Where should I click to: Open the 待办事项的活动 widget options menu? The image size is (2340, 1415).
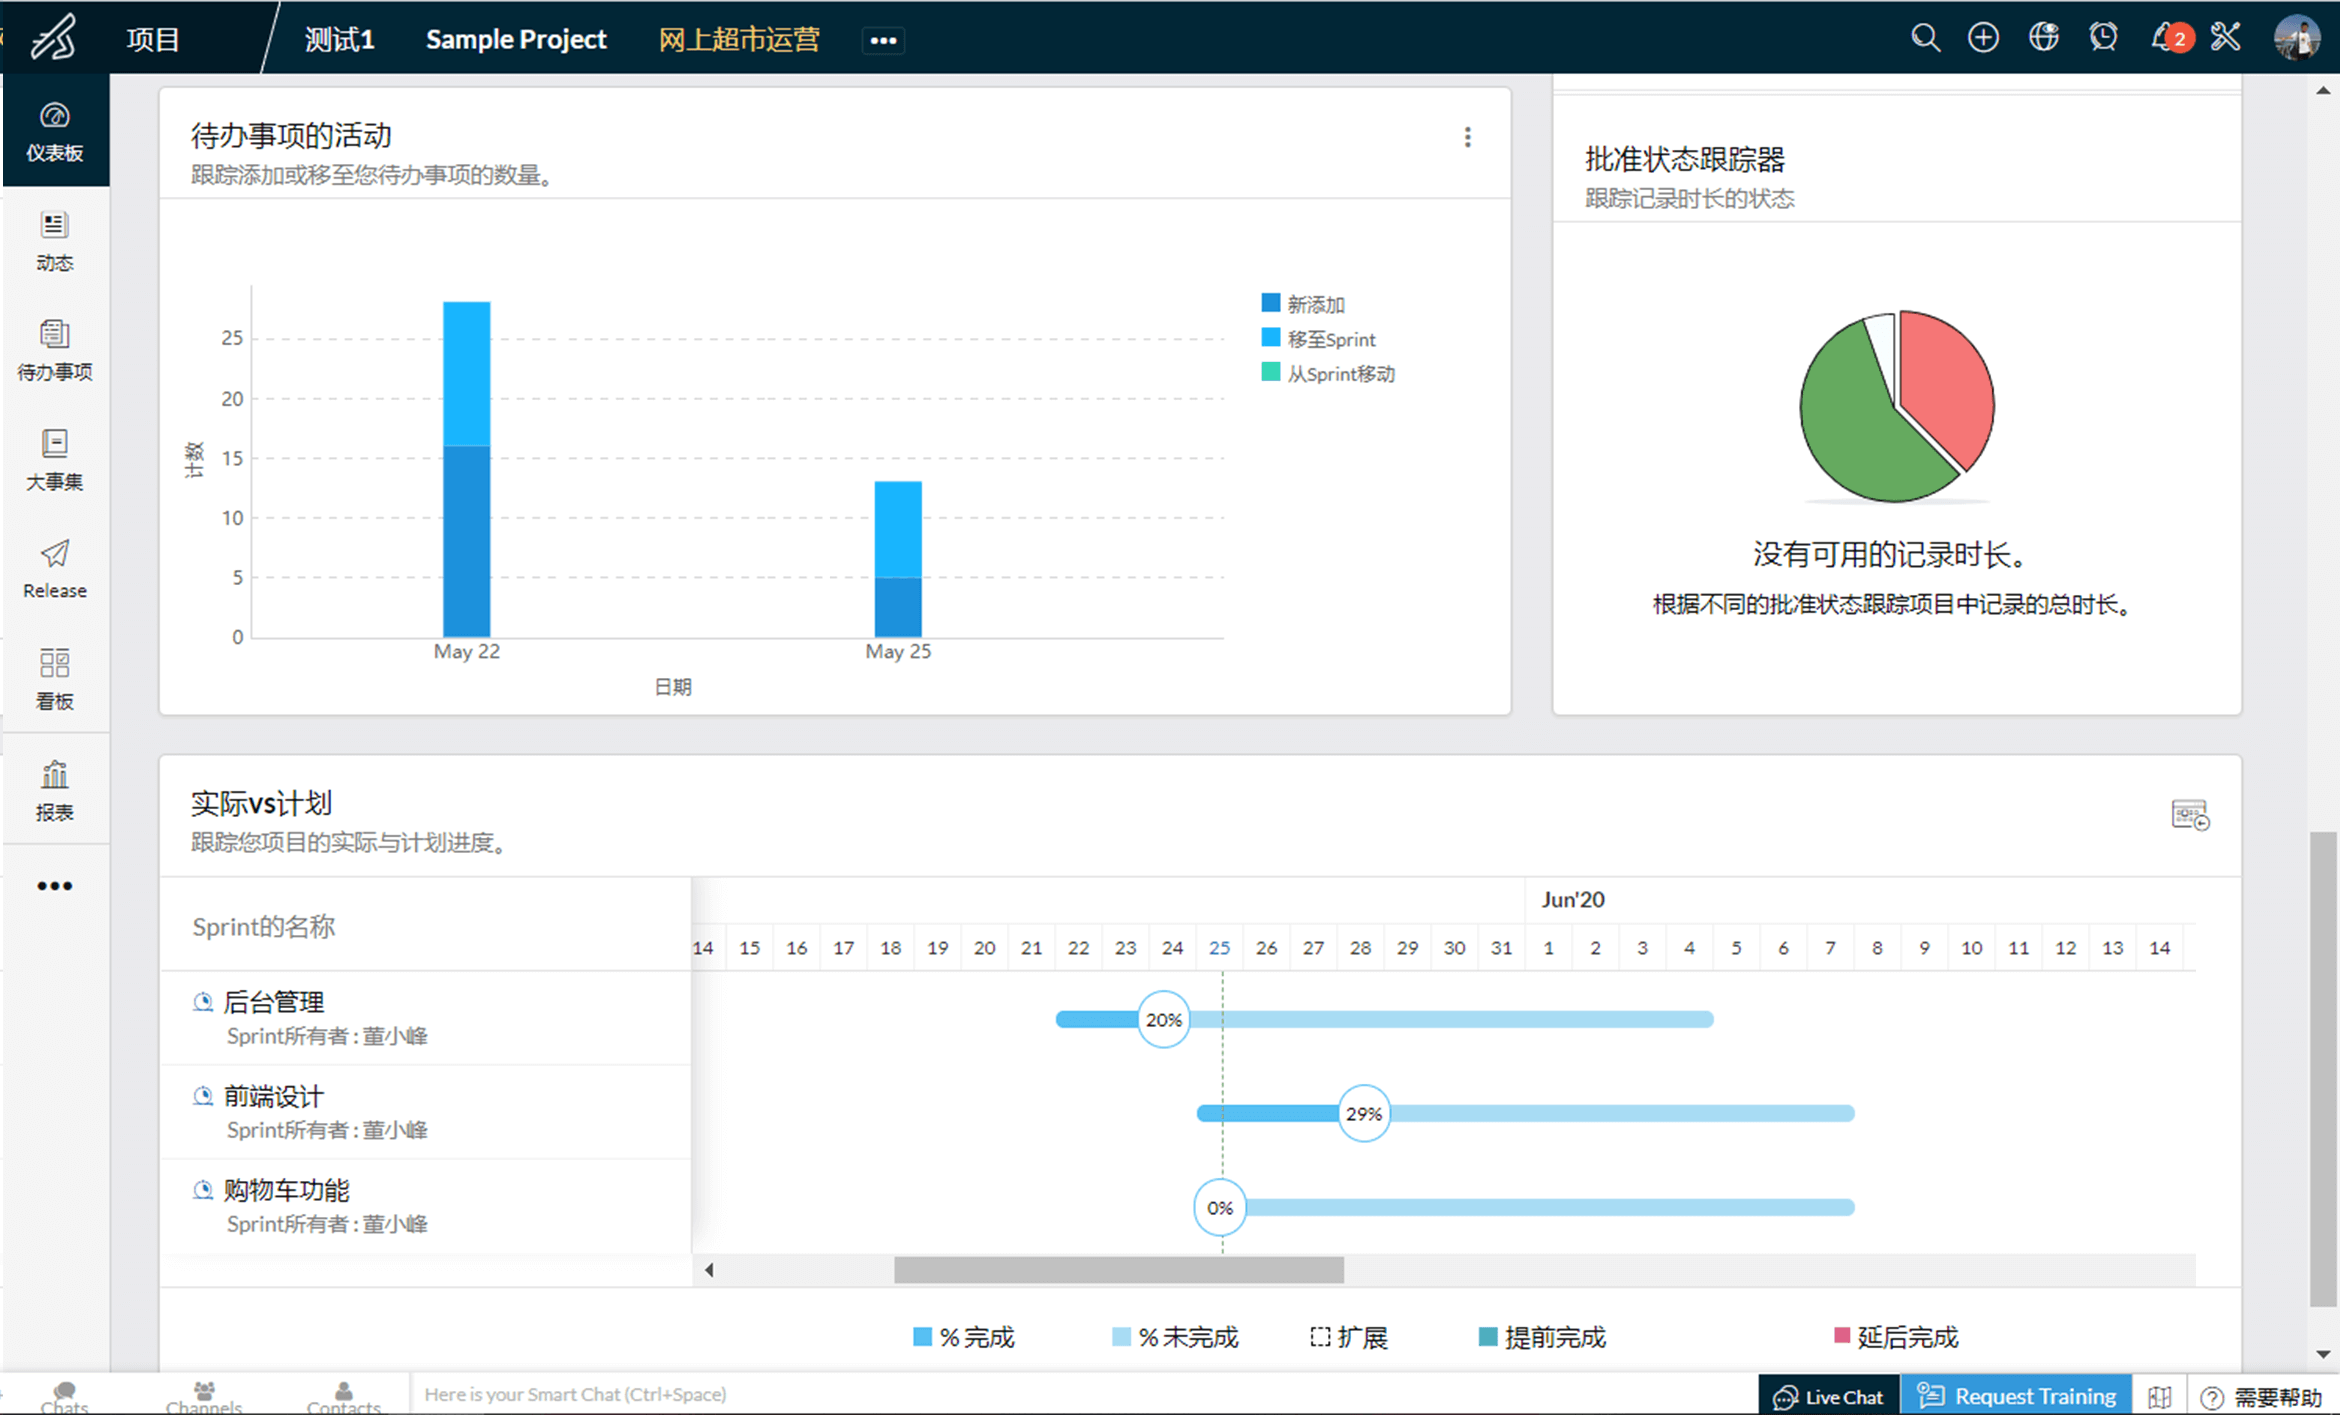[x=1467, y=137]
